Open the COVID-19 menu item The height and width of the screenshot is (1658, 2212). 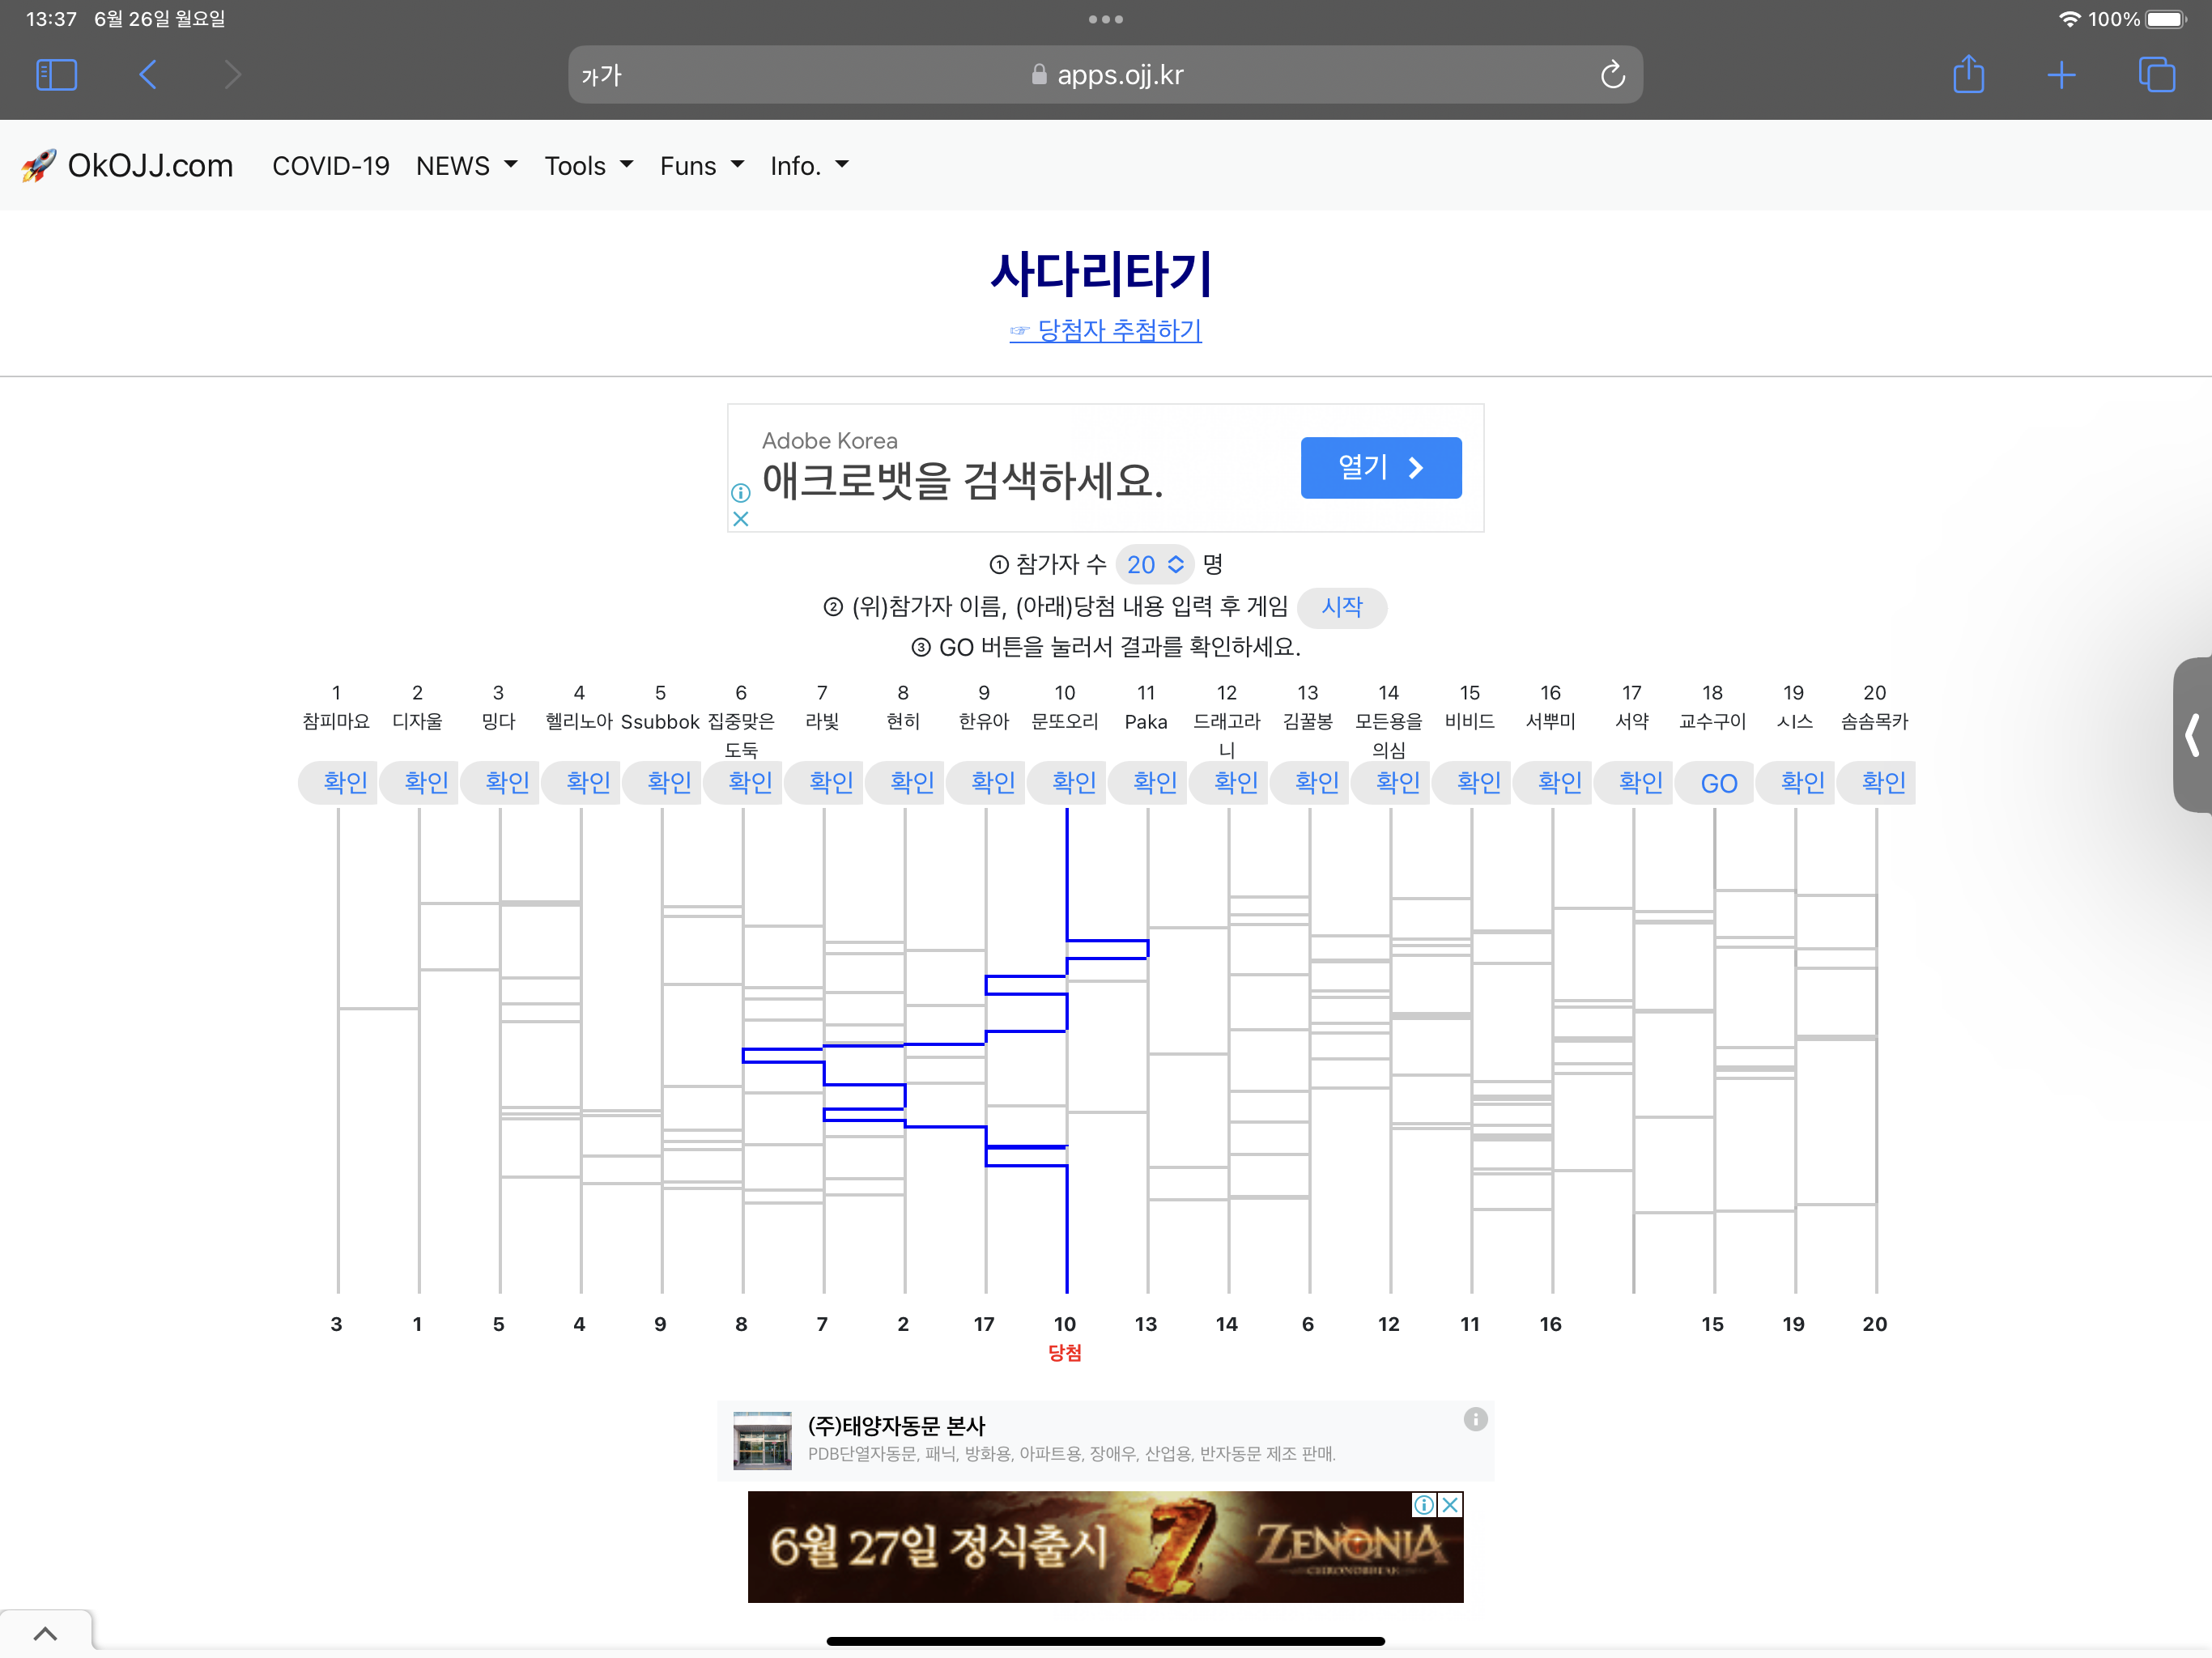tap(331, 166)
